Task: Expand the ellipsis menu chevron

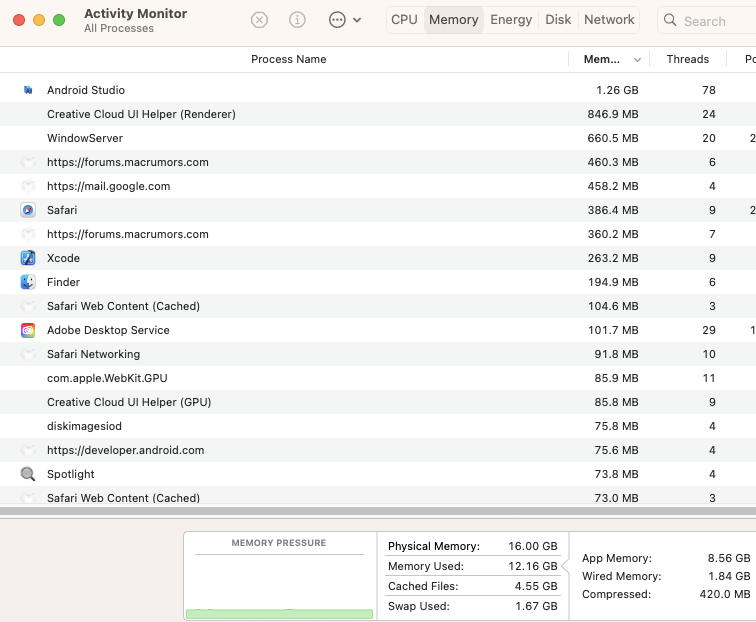Action: [357, 20]
